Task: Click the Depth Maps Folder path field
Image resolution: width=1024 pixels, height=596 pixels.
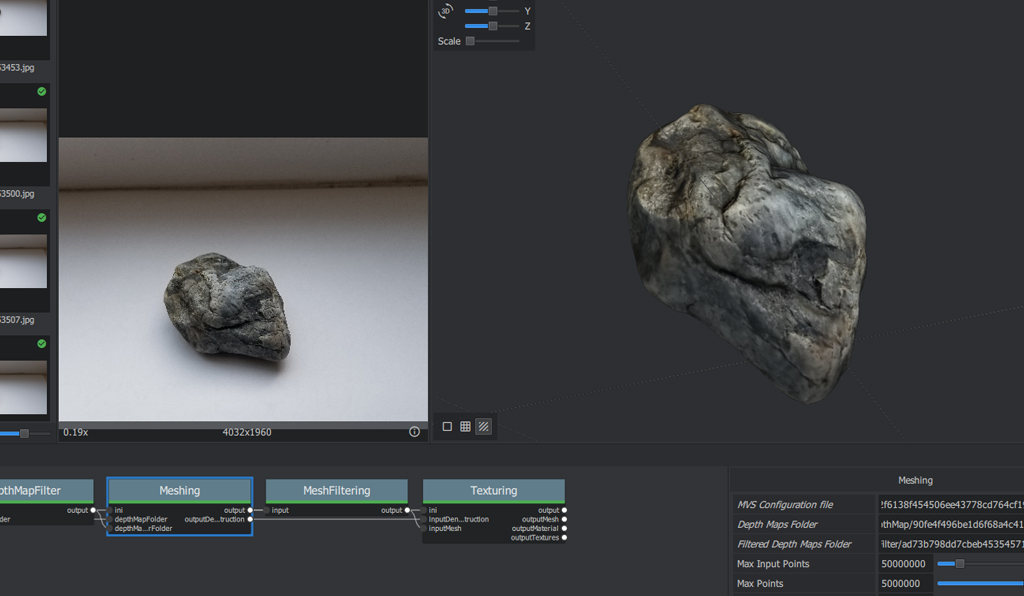Action: (950, 524)
